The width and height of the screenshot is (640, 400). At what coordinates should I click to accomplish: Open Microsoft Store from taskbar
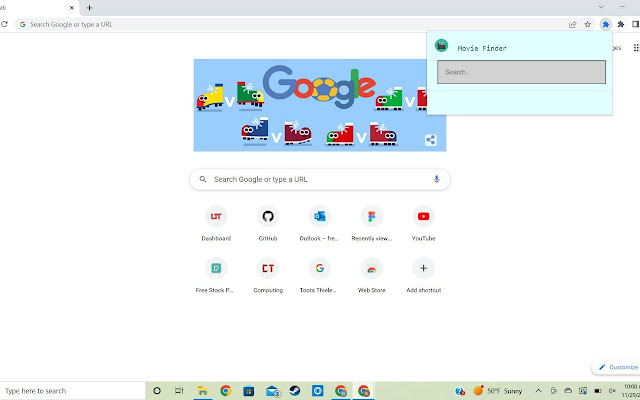pyautogui.click(x=249, y=391)
